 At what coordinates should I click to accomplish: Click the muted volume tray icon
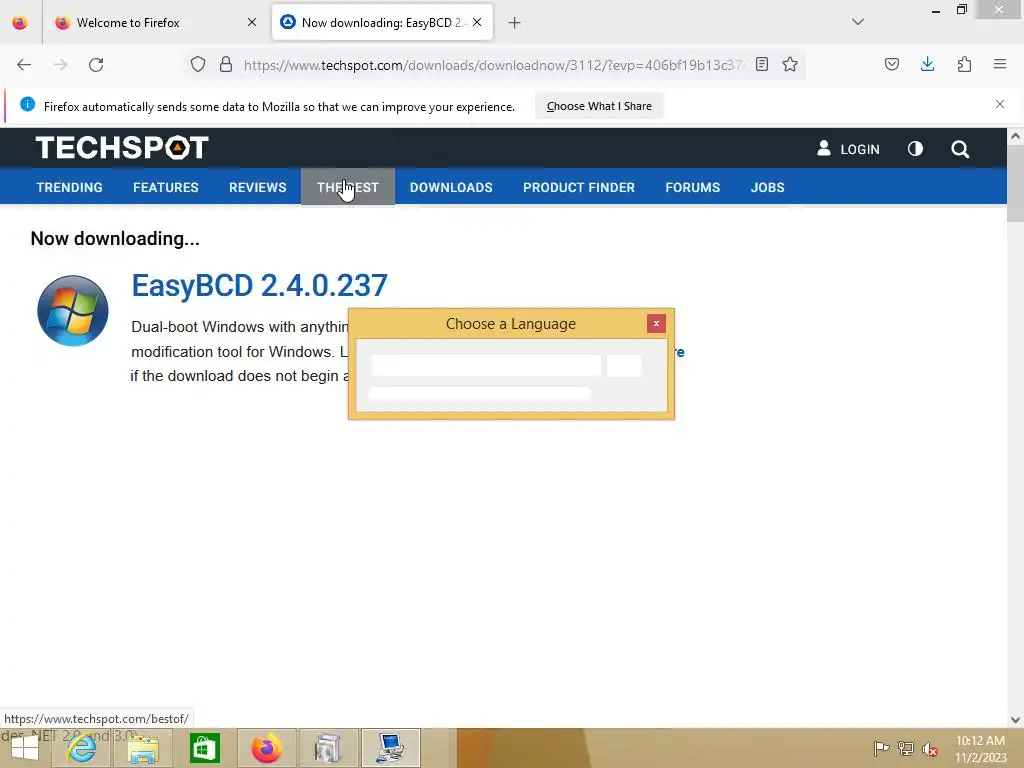click(x=930, y=748)
